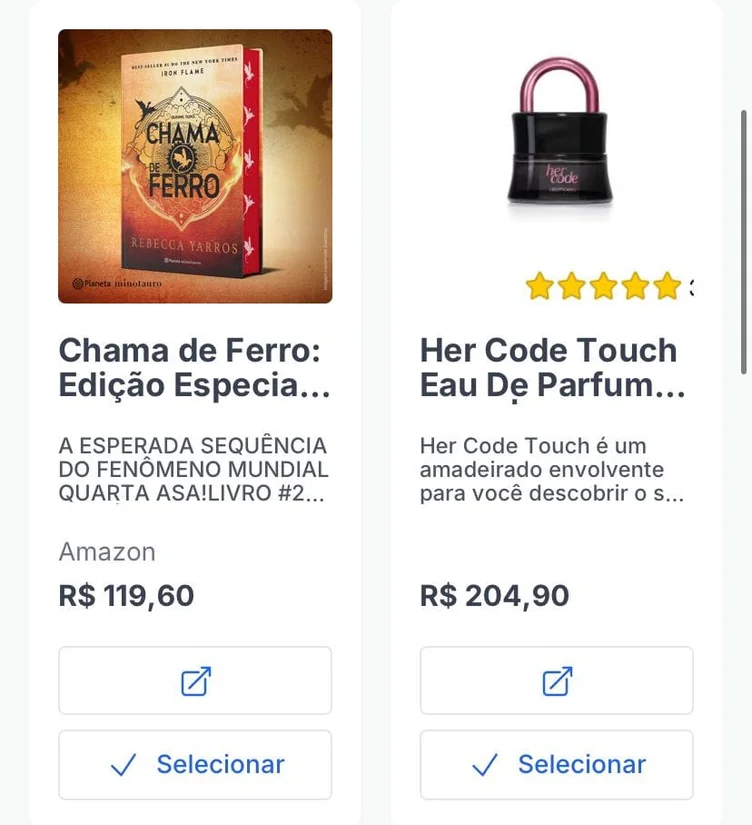
Task: Select the Her Code Touch perfume
Action: (556, 765)
